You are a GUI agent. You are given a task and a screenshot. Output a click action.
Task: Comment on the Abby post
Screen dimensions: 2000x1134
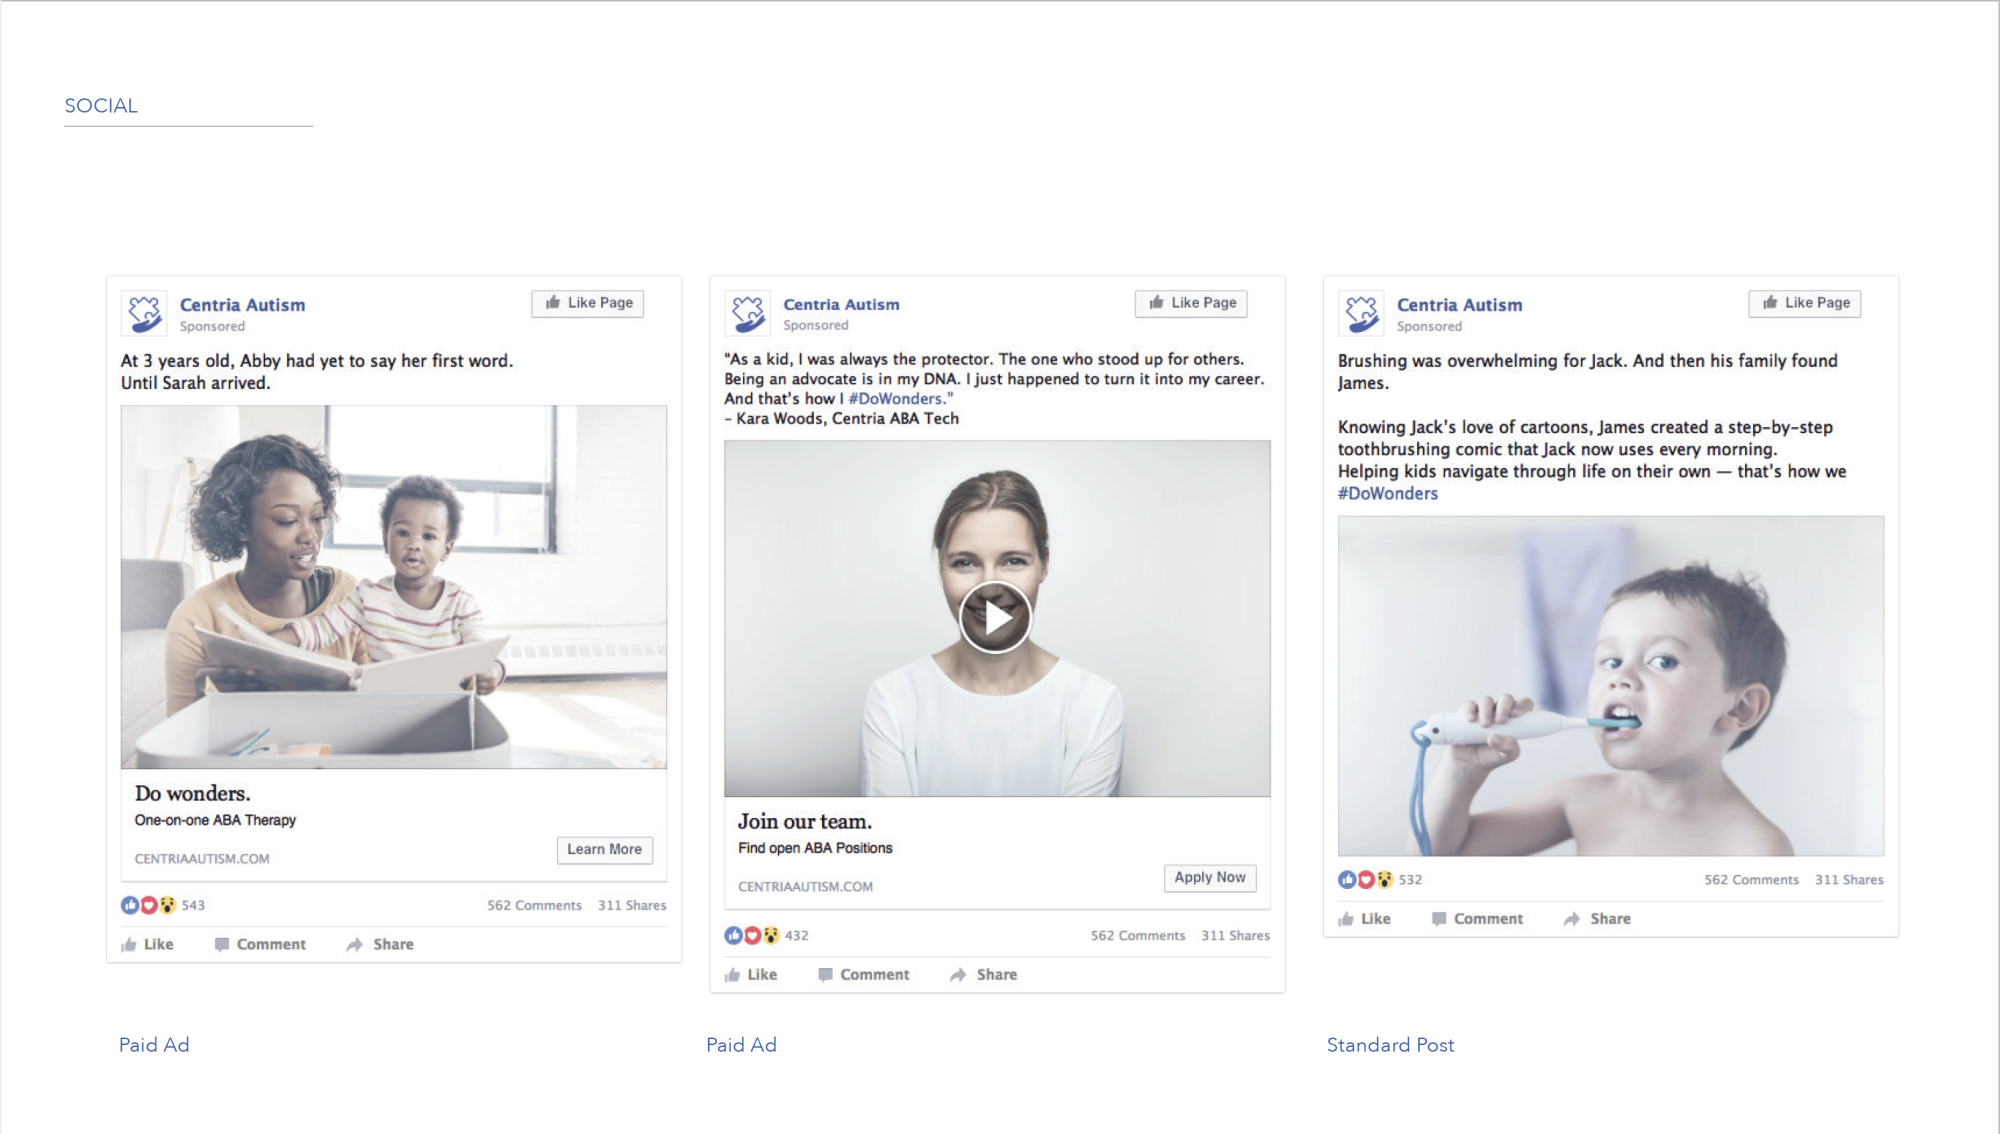coord(260,944)
